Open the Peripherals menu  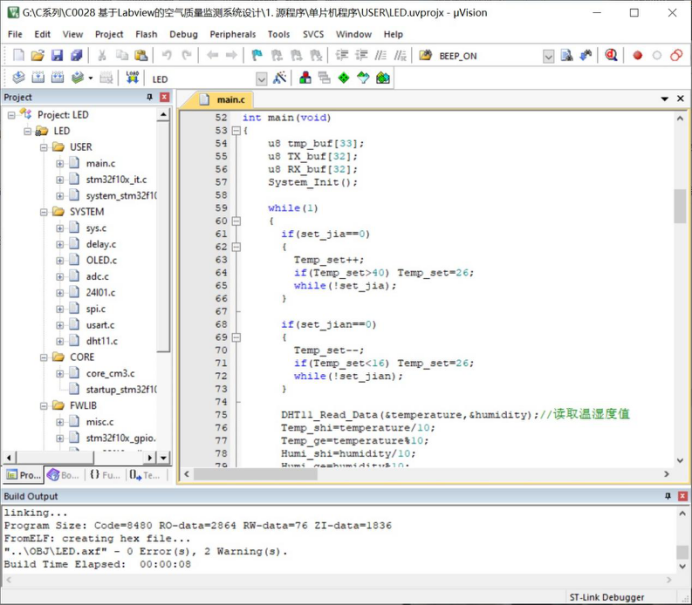tap(233, 34)
